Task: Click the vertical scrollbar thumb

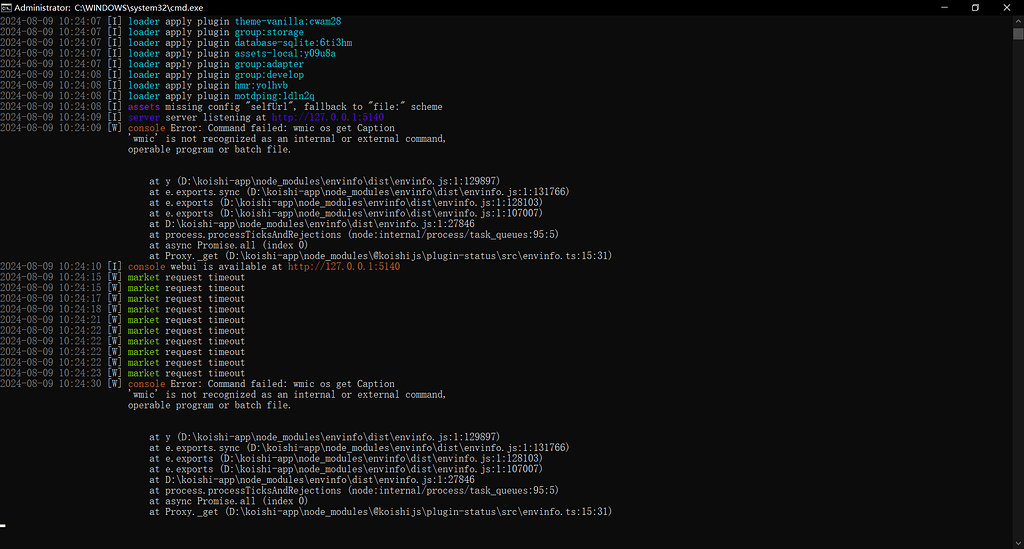Action: click(1018, 34)
